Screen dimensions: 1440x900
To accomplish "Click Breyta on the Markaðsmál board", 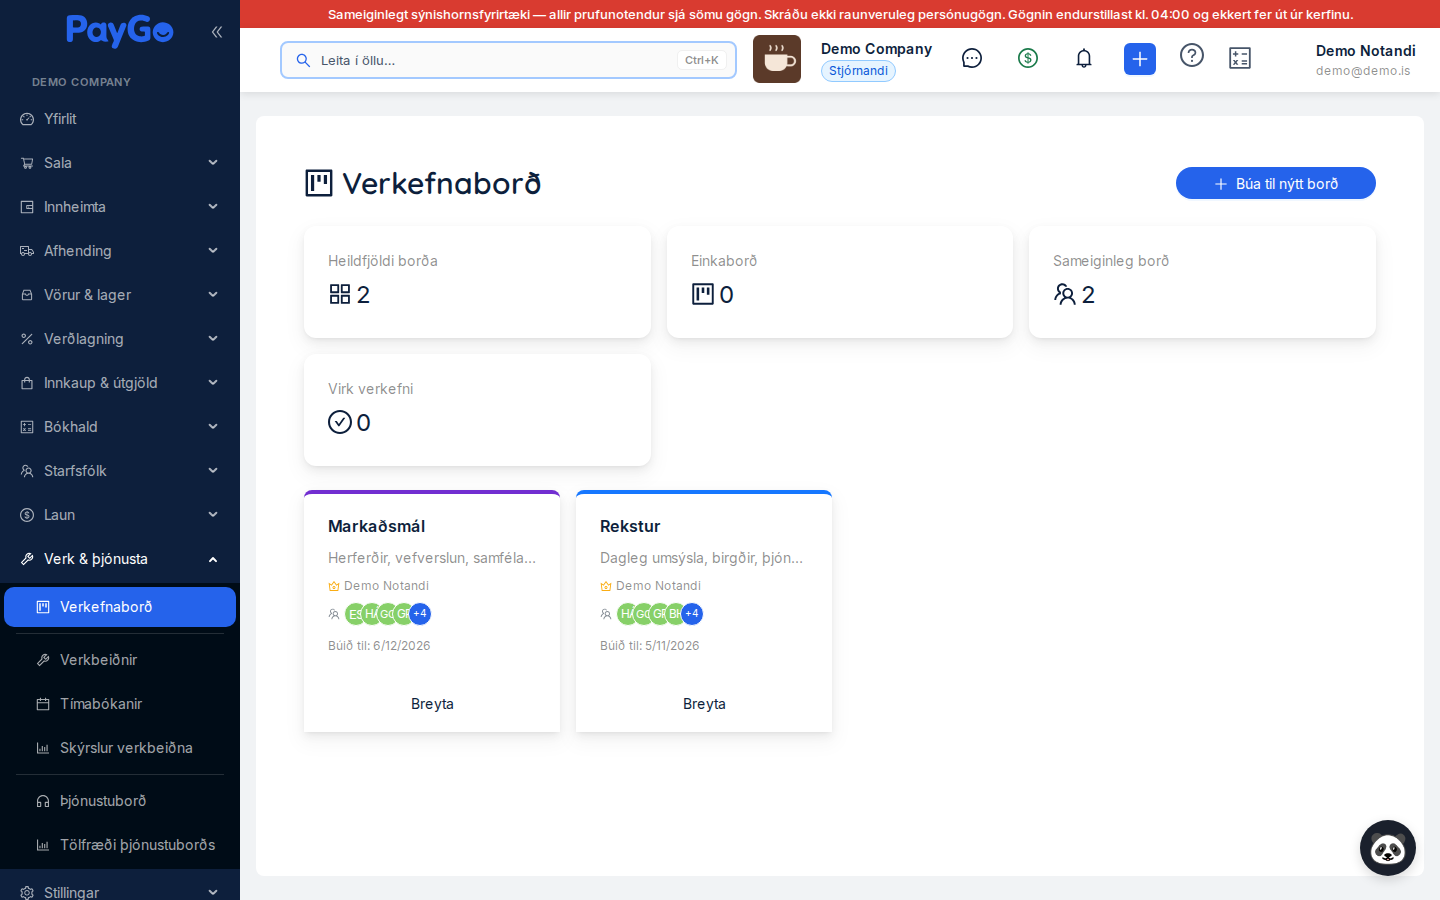I will 432,704.
